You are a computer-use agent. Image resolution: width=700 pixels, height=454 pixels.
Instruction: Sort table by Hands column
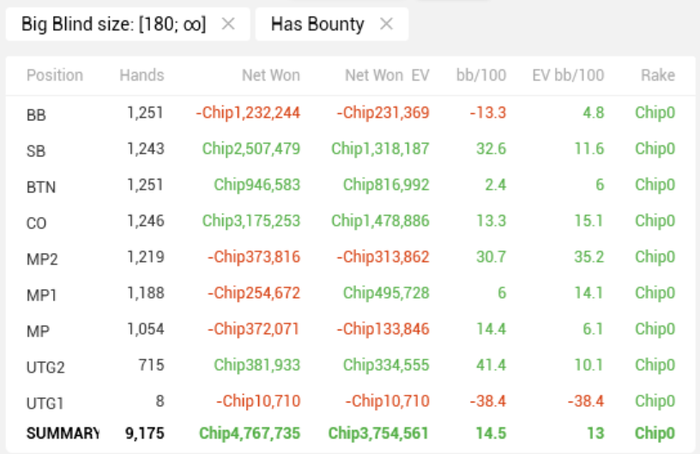(x=141, y=75)
